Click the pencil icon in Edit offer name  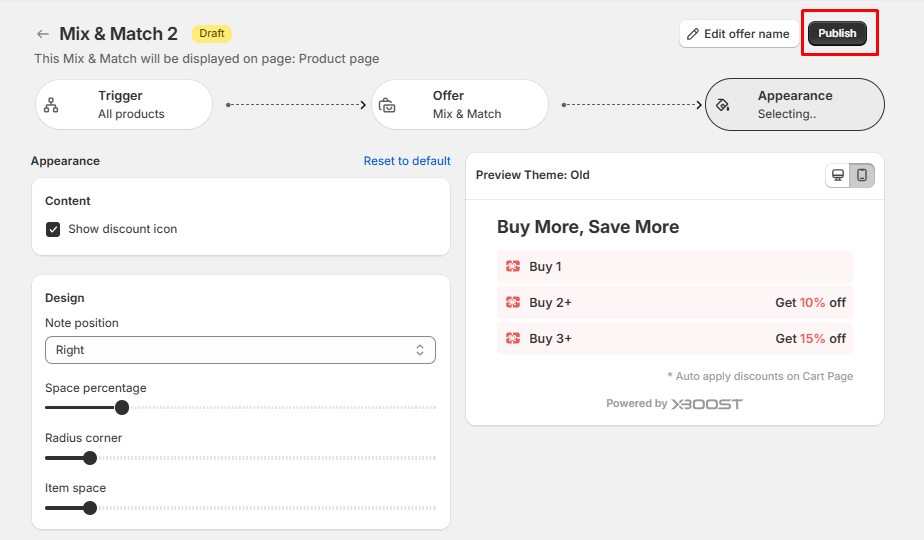pyautogui.click(x=693, y=34)
